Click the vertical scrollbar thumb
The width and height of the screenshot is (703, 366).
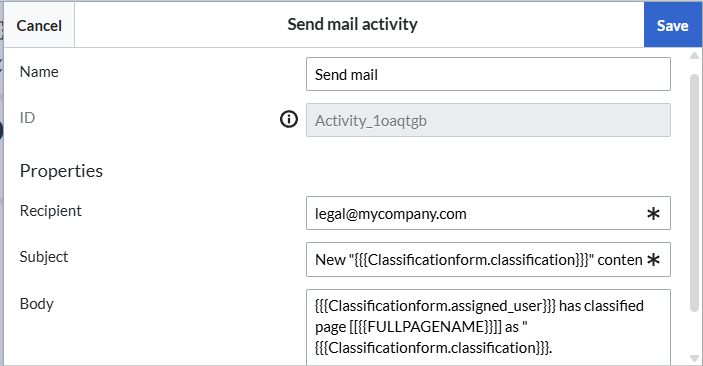(x=694, y=192)
